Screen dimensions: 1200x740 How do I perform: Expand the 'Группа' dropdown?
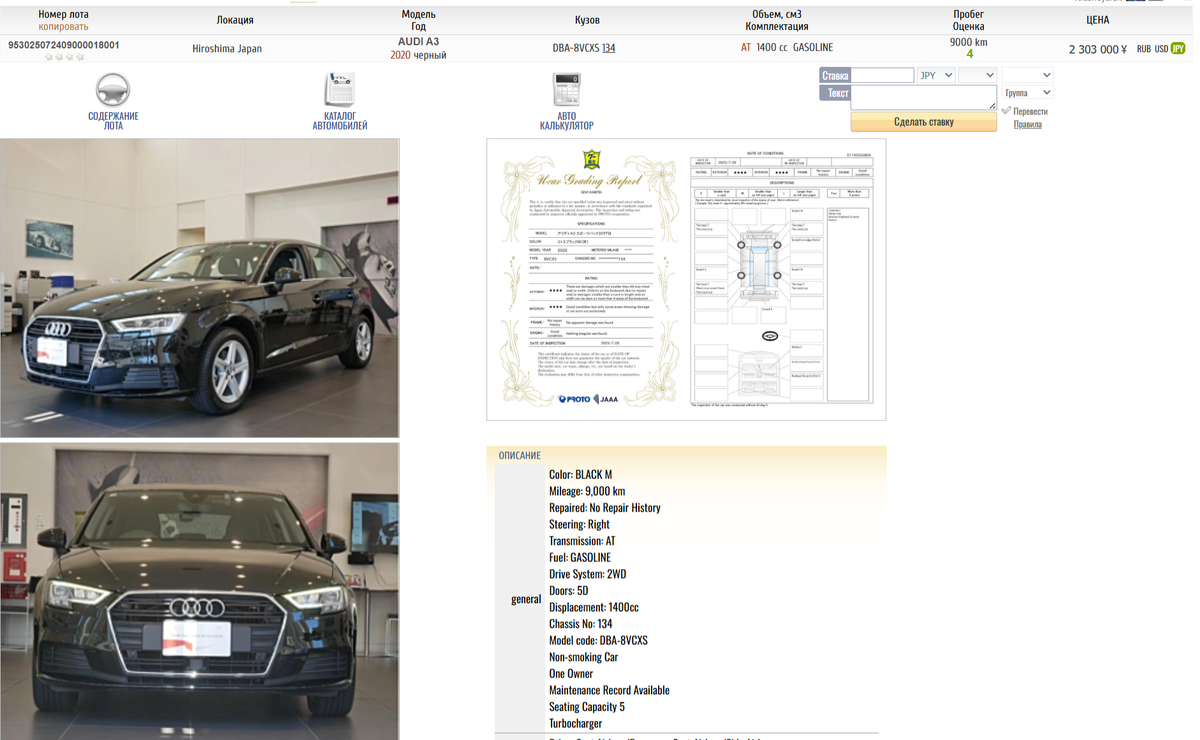[x=1027, y=92]
